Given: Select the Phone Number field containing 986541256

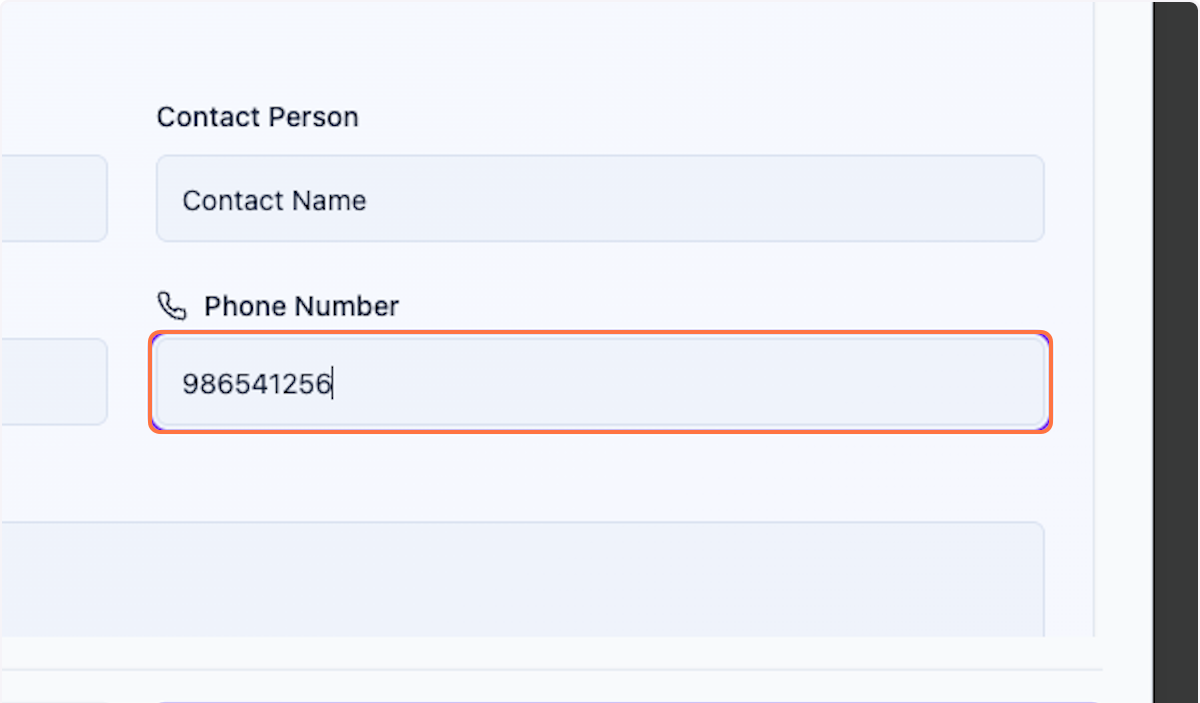Looking at the screenshot, I should (x=600, y=382).
